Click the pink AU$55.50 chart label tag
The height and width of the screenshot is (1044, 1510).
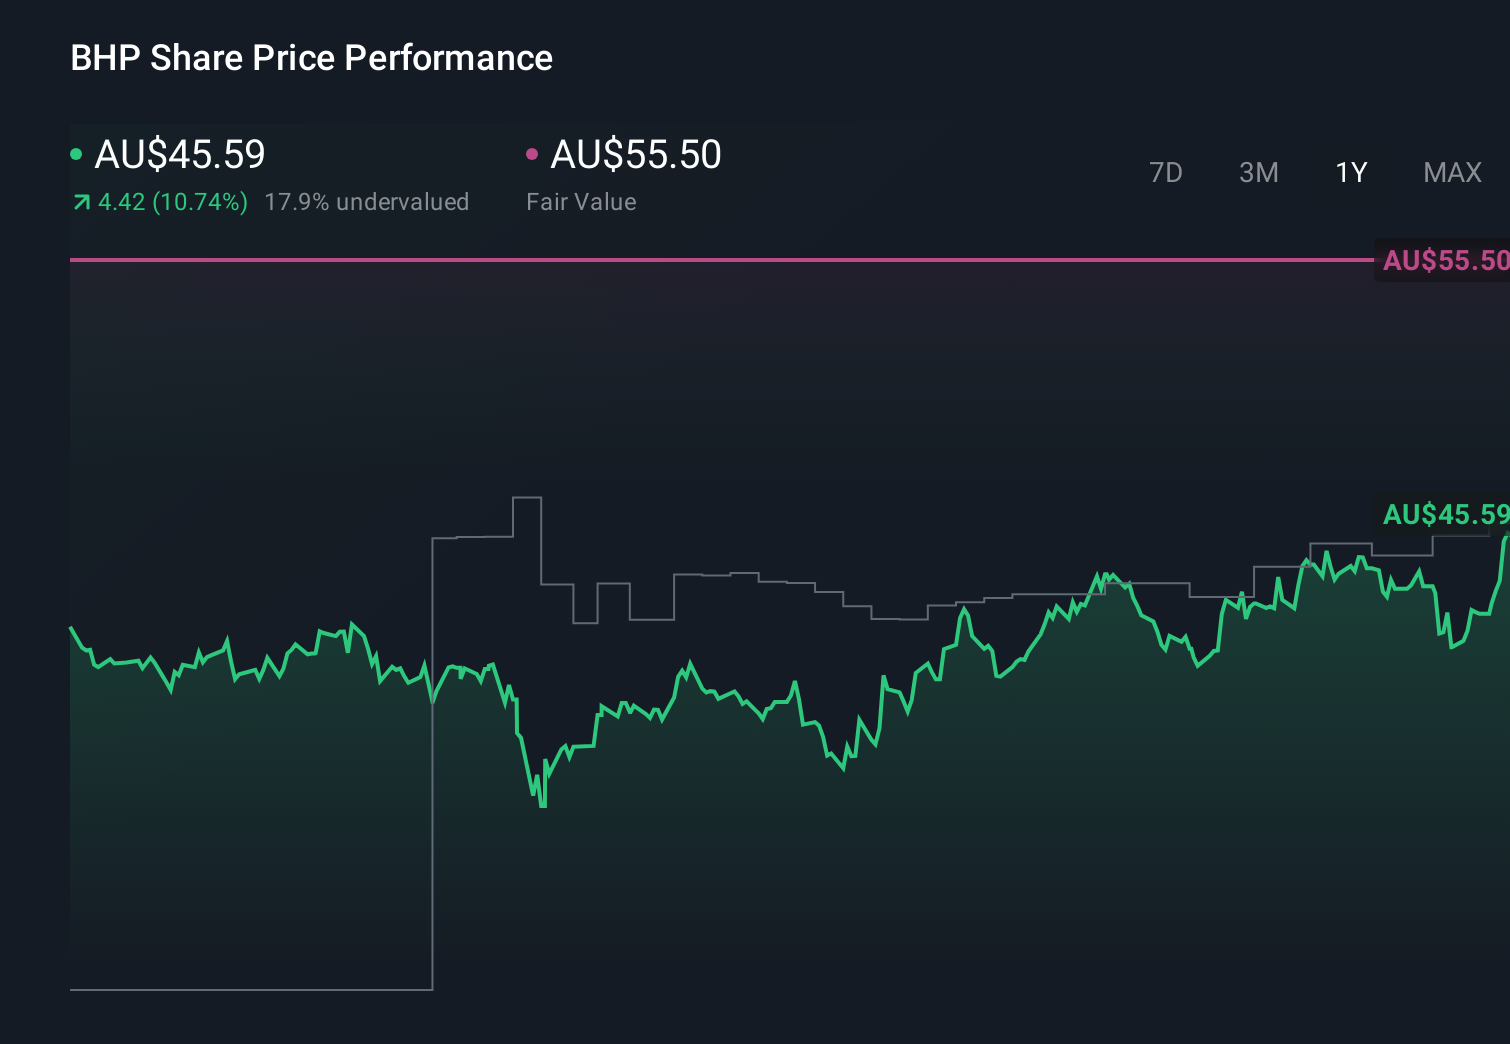(x=1443, y=261)
